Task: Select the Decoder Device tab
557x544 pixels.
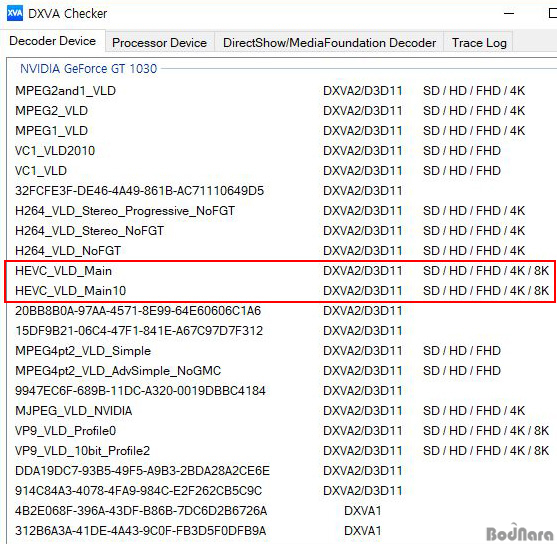Action: (x=53, y=41)
